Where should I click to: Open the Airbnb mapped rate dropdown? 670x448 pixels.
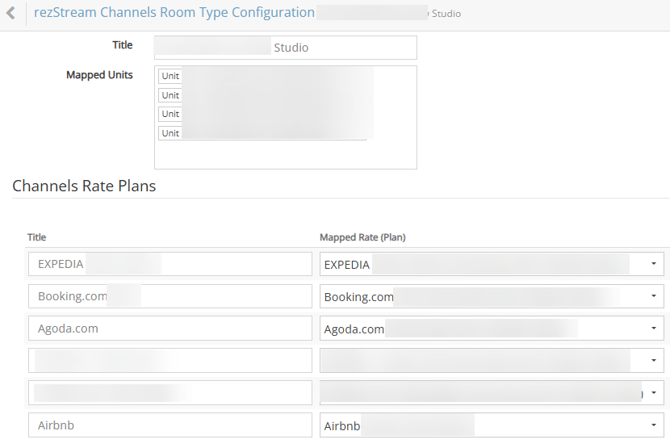pos(491,425)
